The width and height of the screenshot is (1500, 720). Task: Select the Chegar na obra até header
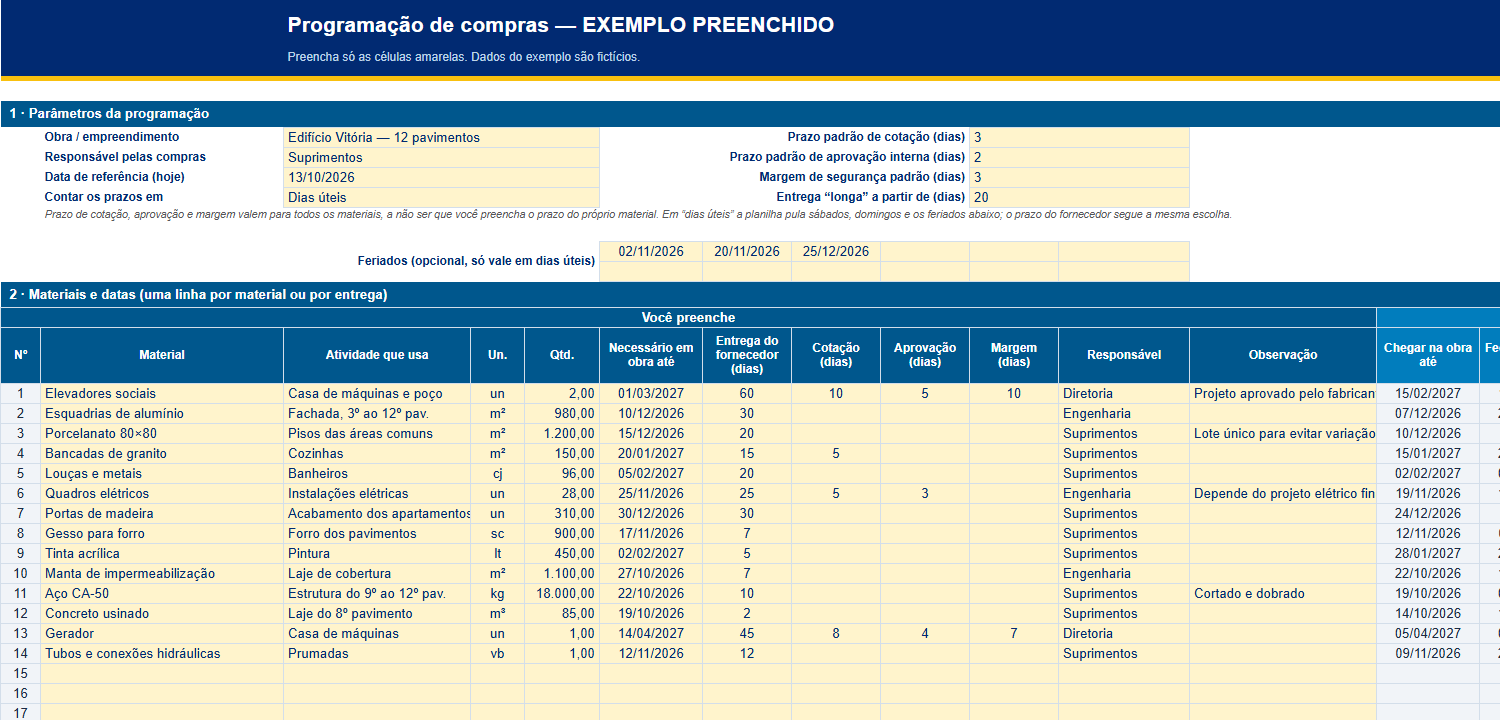[x=1428, y=355]
